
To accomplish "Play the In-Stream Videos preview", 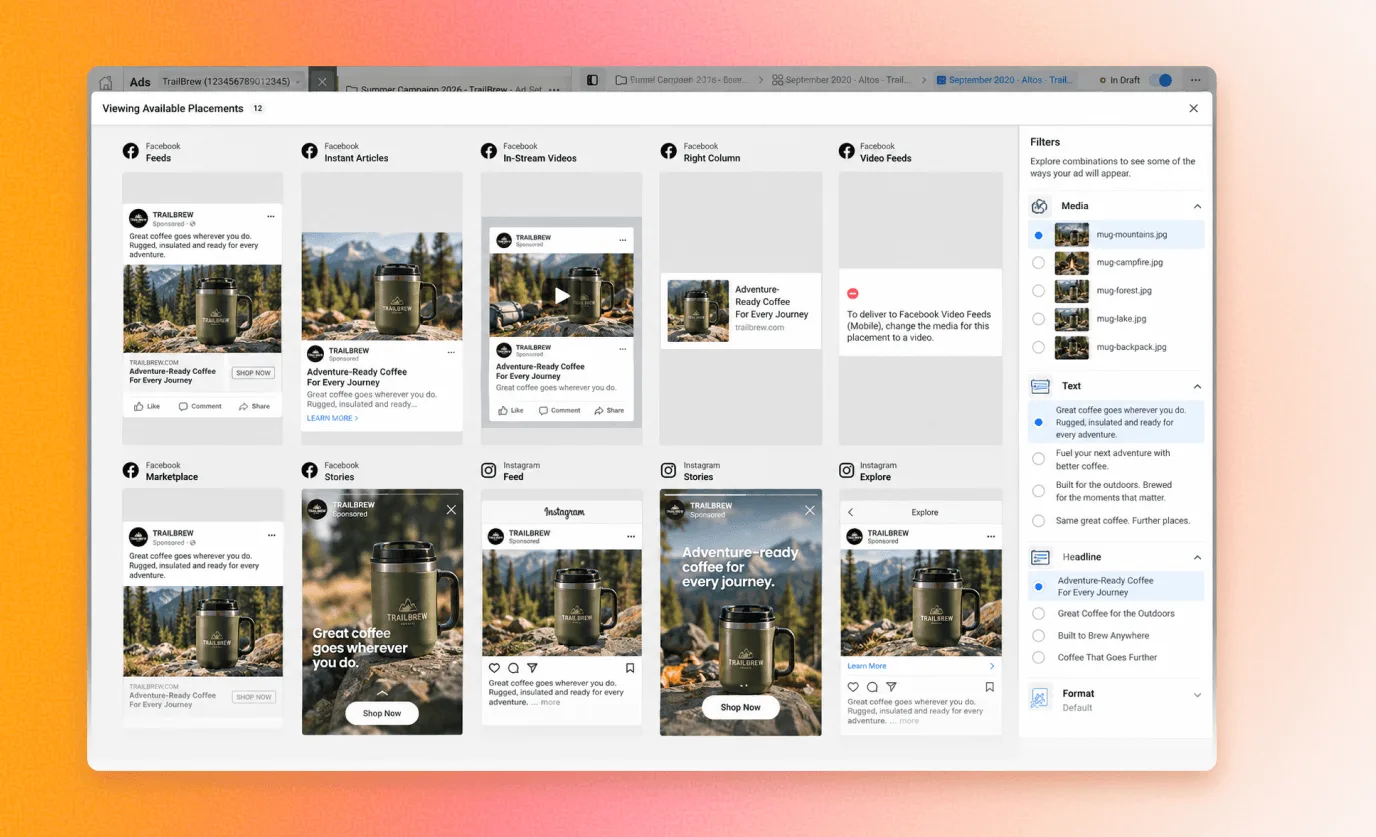I will pyautogui.click(x=562, y=295).
